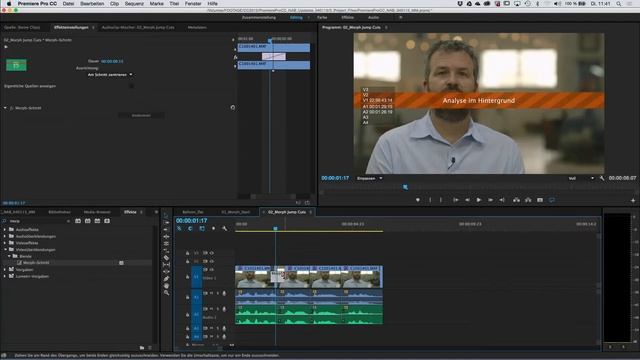Toggle V3 track output eye

tap(212, 253)
